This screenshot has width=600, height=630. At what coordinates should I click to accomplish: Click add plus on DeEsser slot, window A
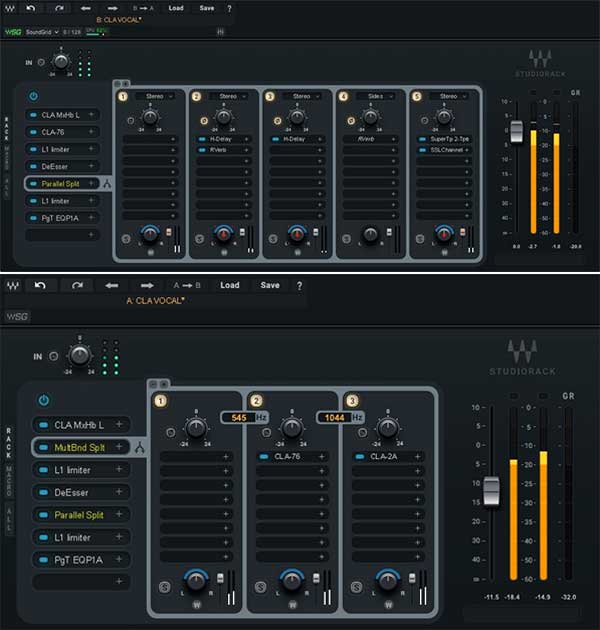[x=119, y=492]
